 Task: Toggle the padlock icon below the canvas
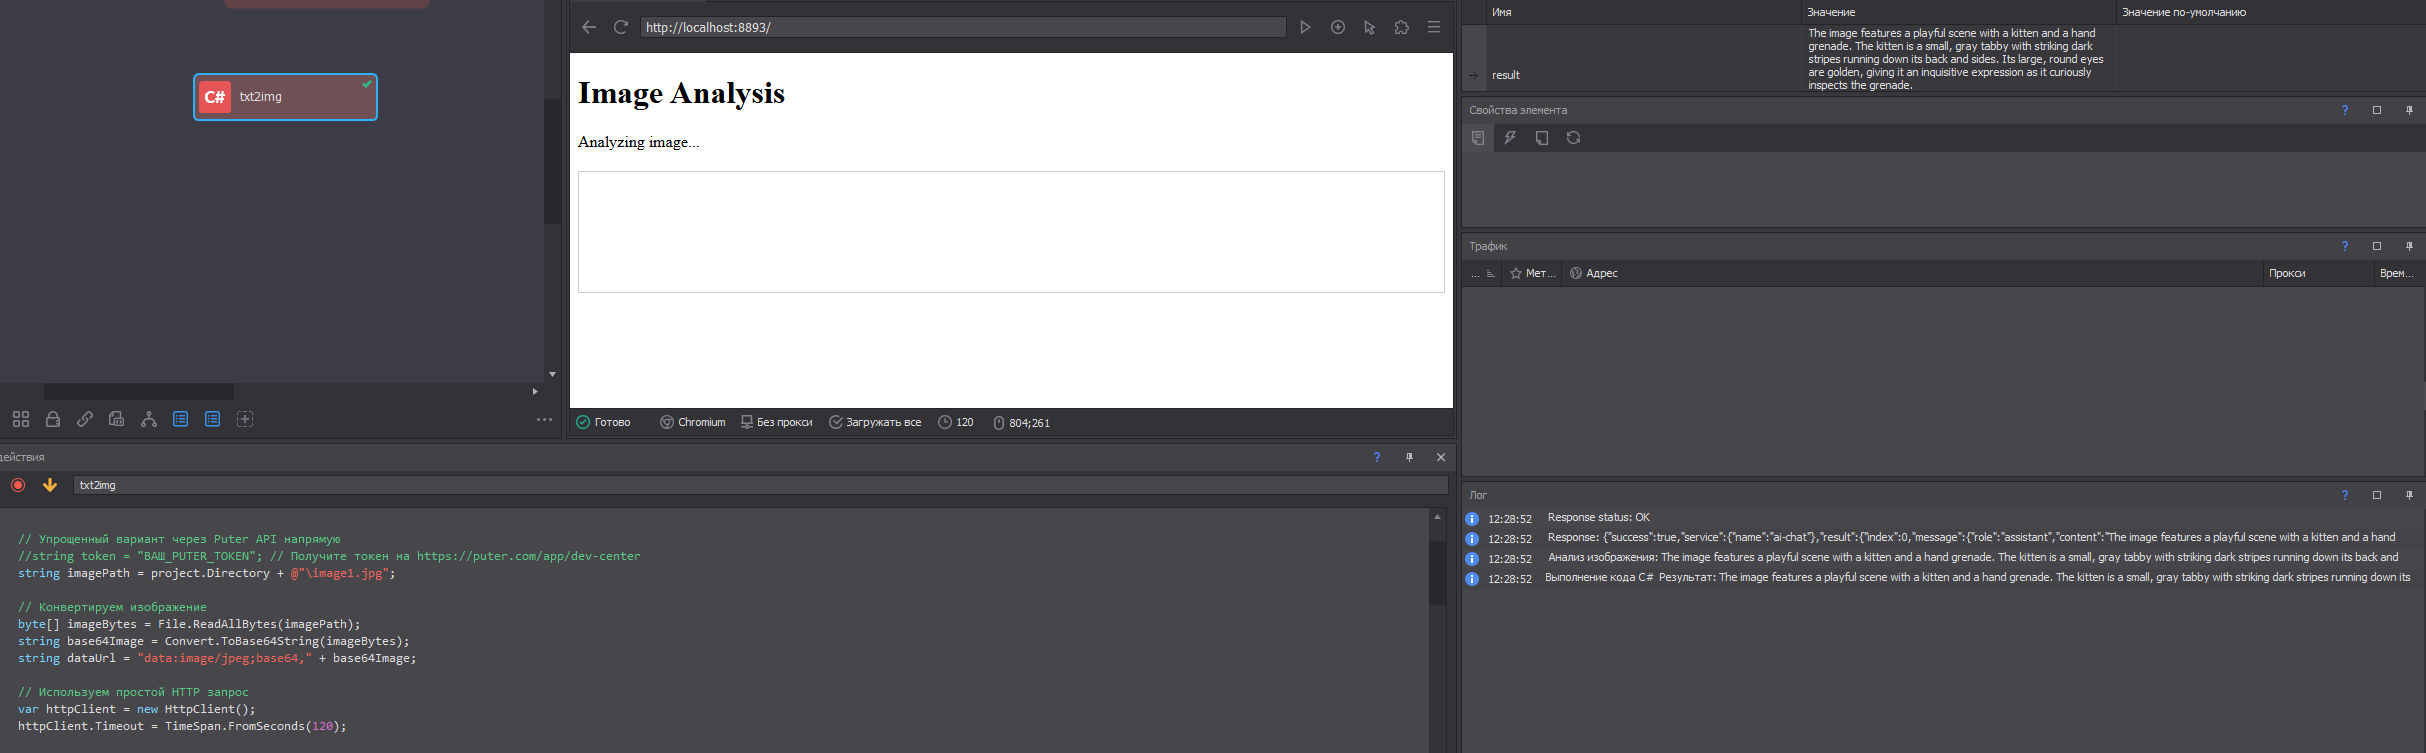53,419
